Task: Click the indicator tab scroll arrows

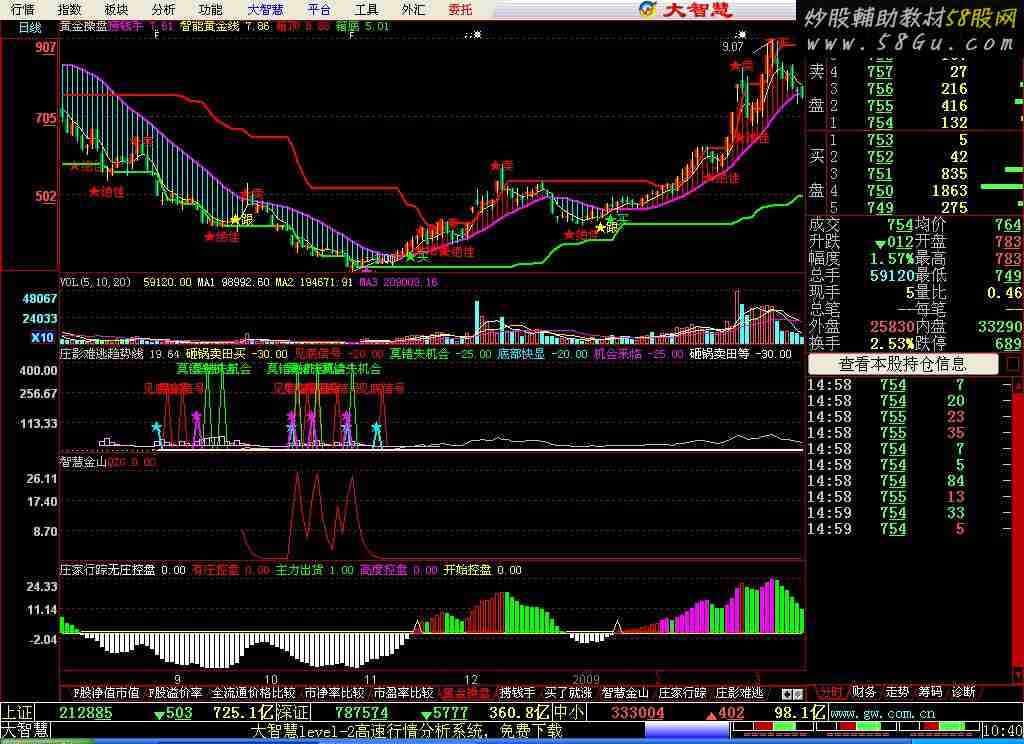Action: point(793,694)
